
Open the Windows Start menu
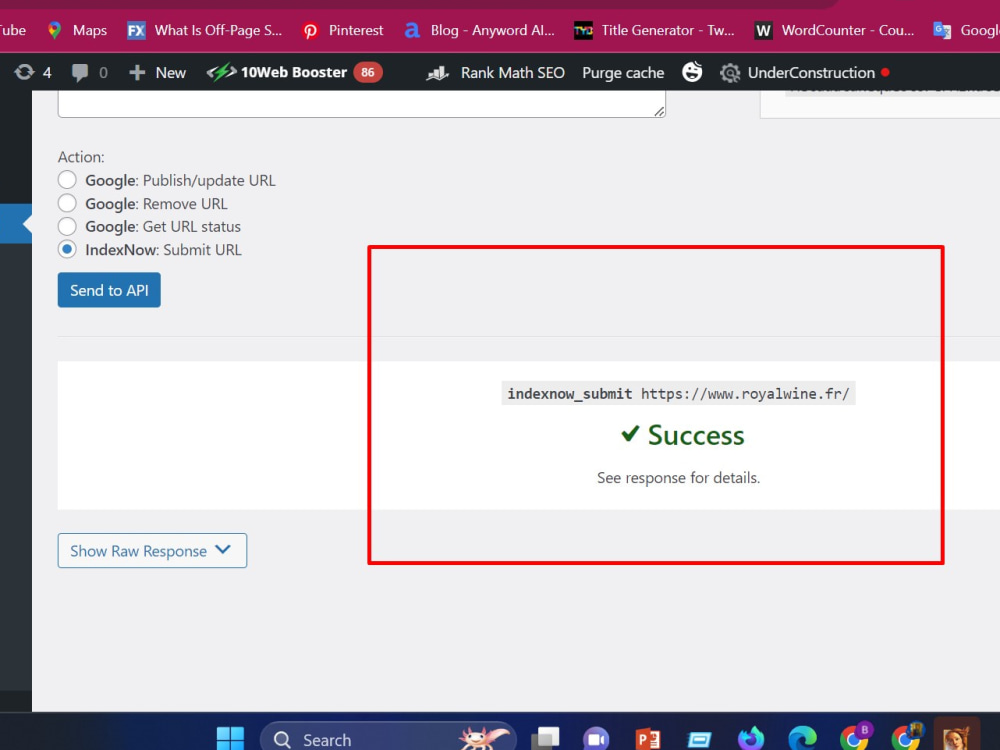[x=230, y=739]
